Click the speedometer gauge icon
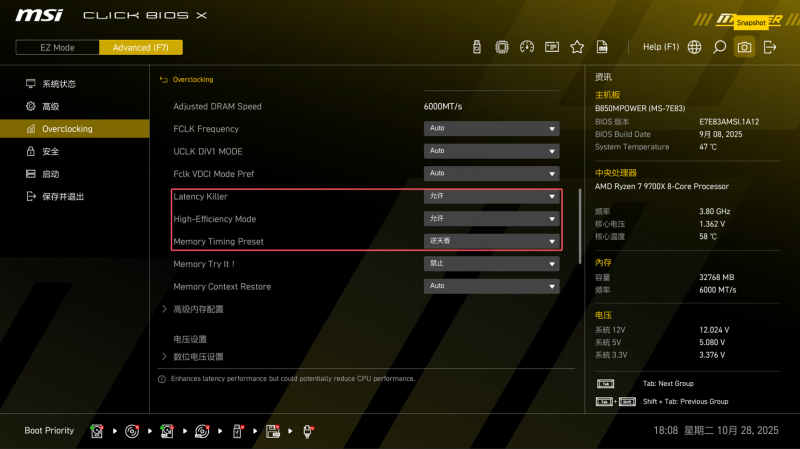Screen dimensions: 800x449 pos(527,47)
